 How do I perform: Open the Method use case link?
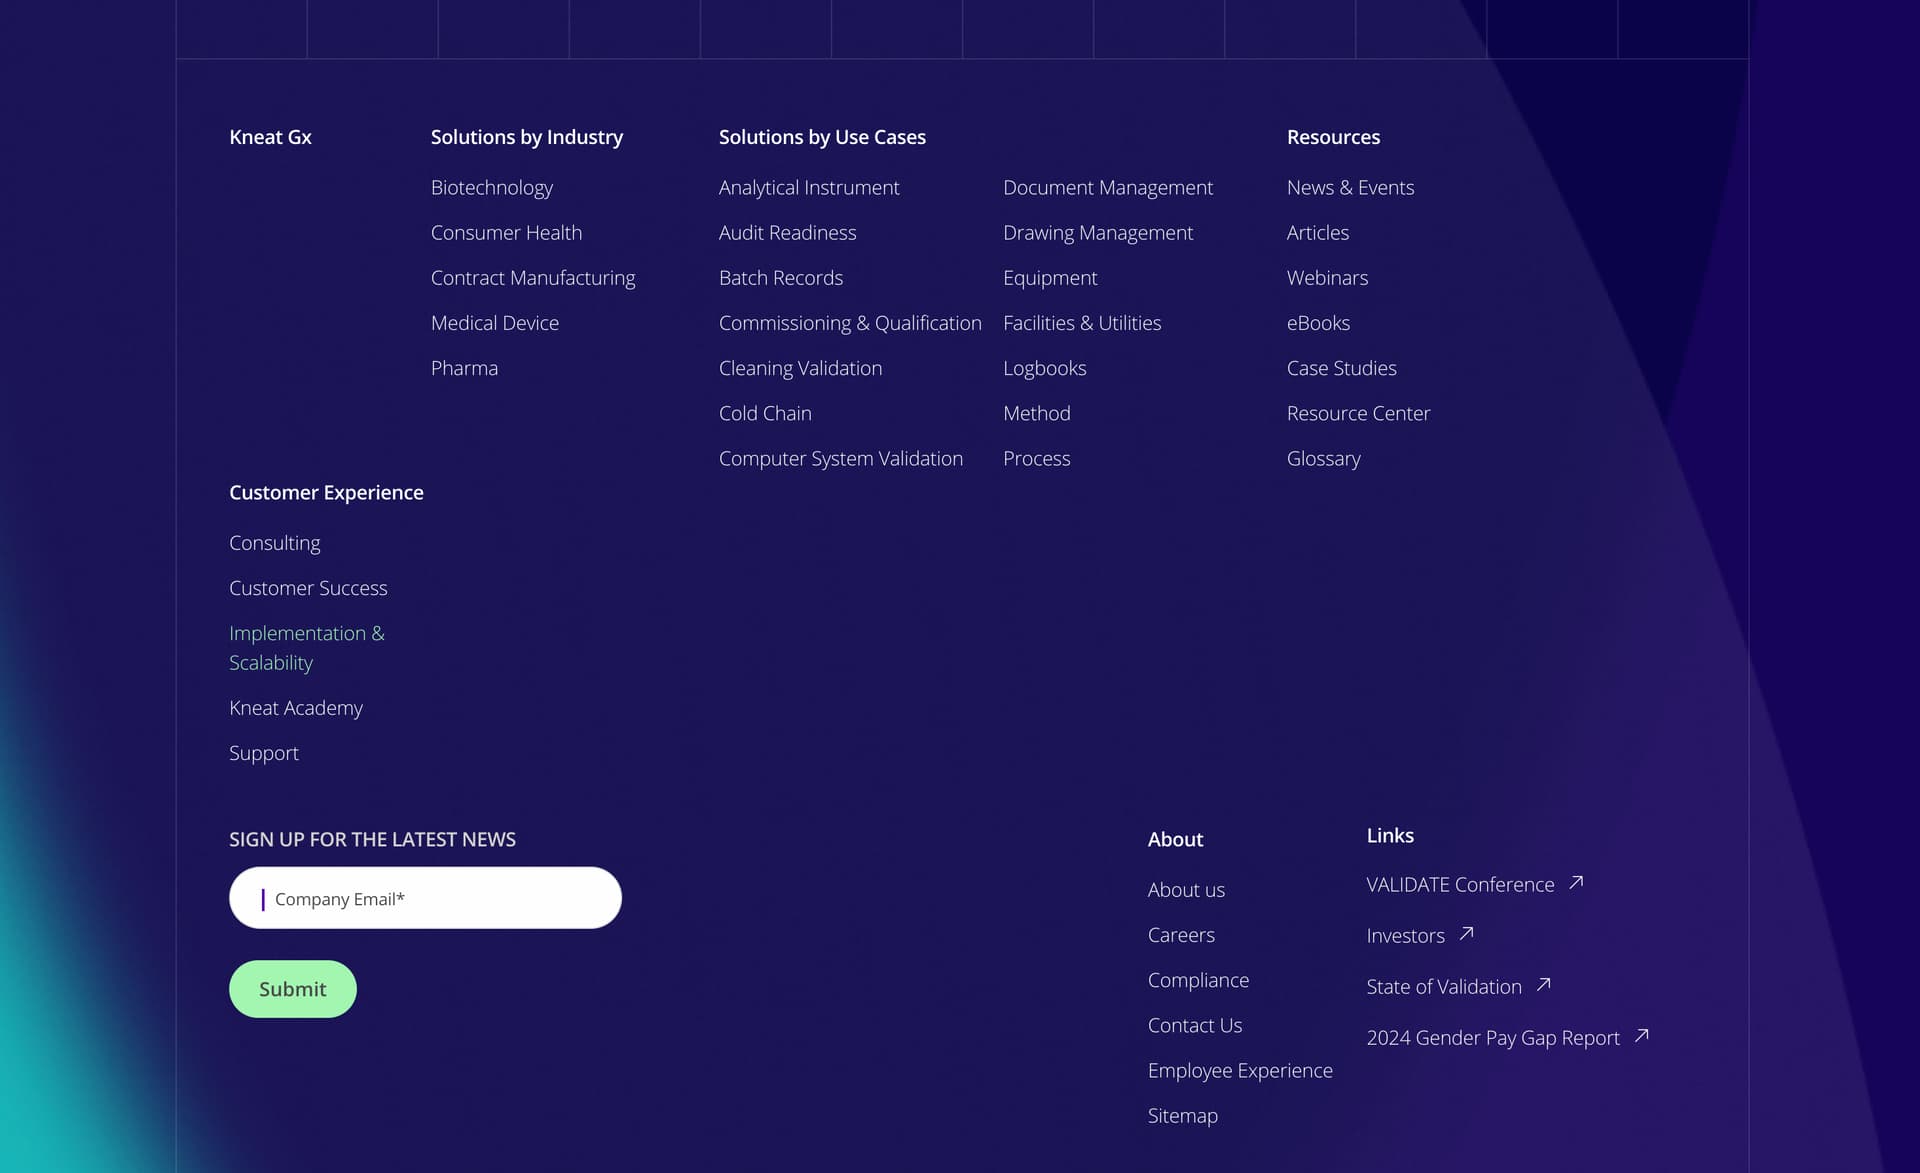coord(1037,413)
